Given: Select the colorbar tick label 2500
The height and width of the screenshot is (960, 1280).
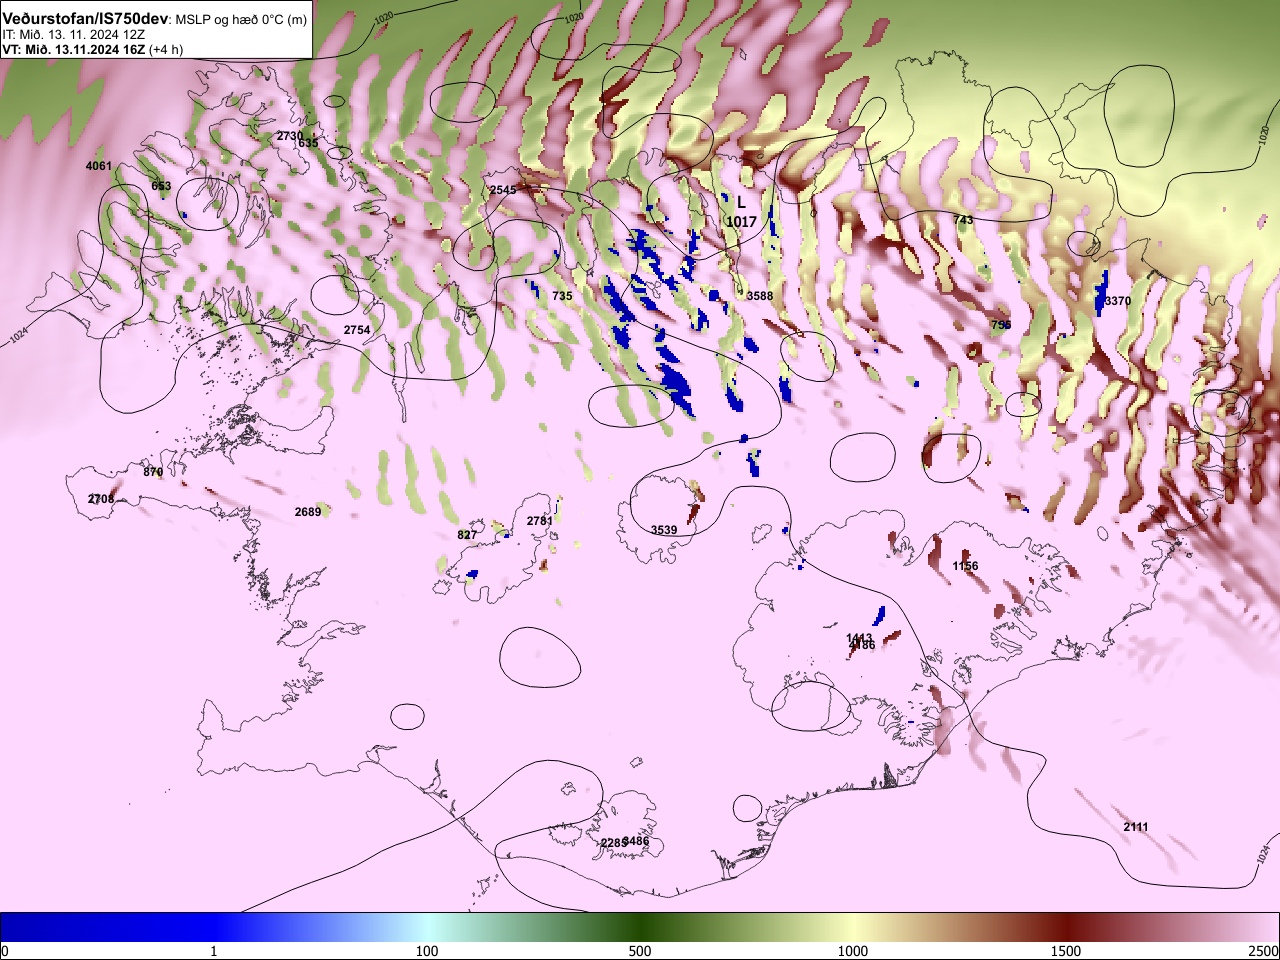Looking at the screenshot, I should click(x=1264, y=951).
